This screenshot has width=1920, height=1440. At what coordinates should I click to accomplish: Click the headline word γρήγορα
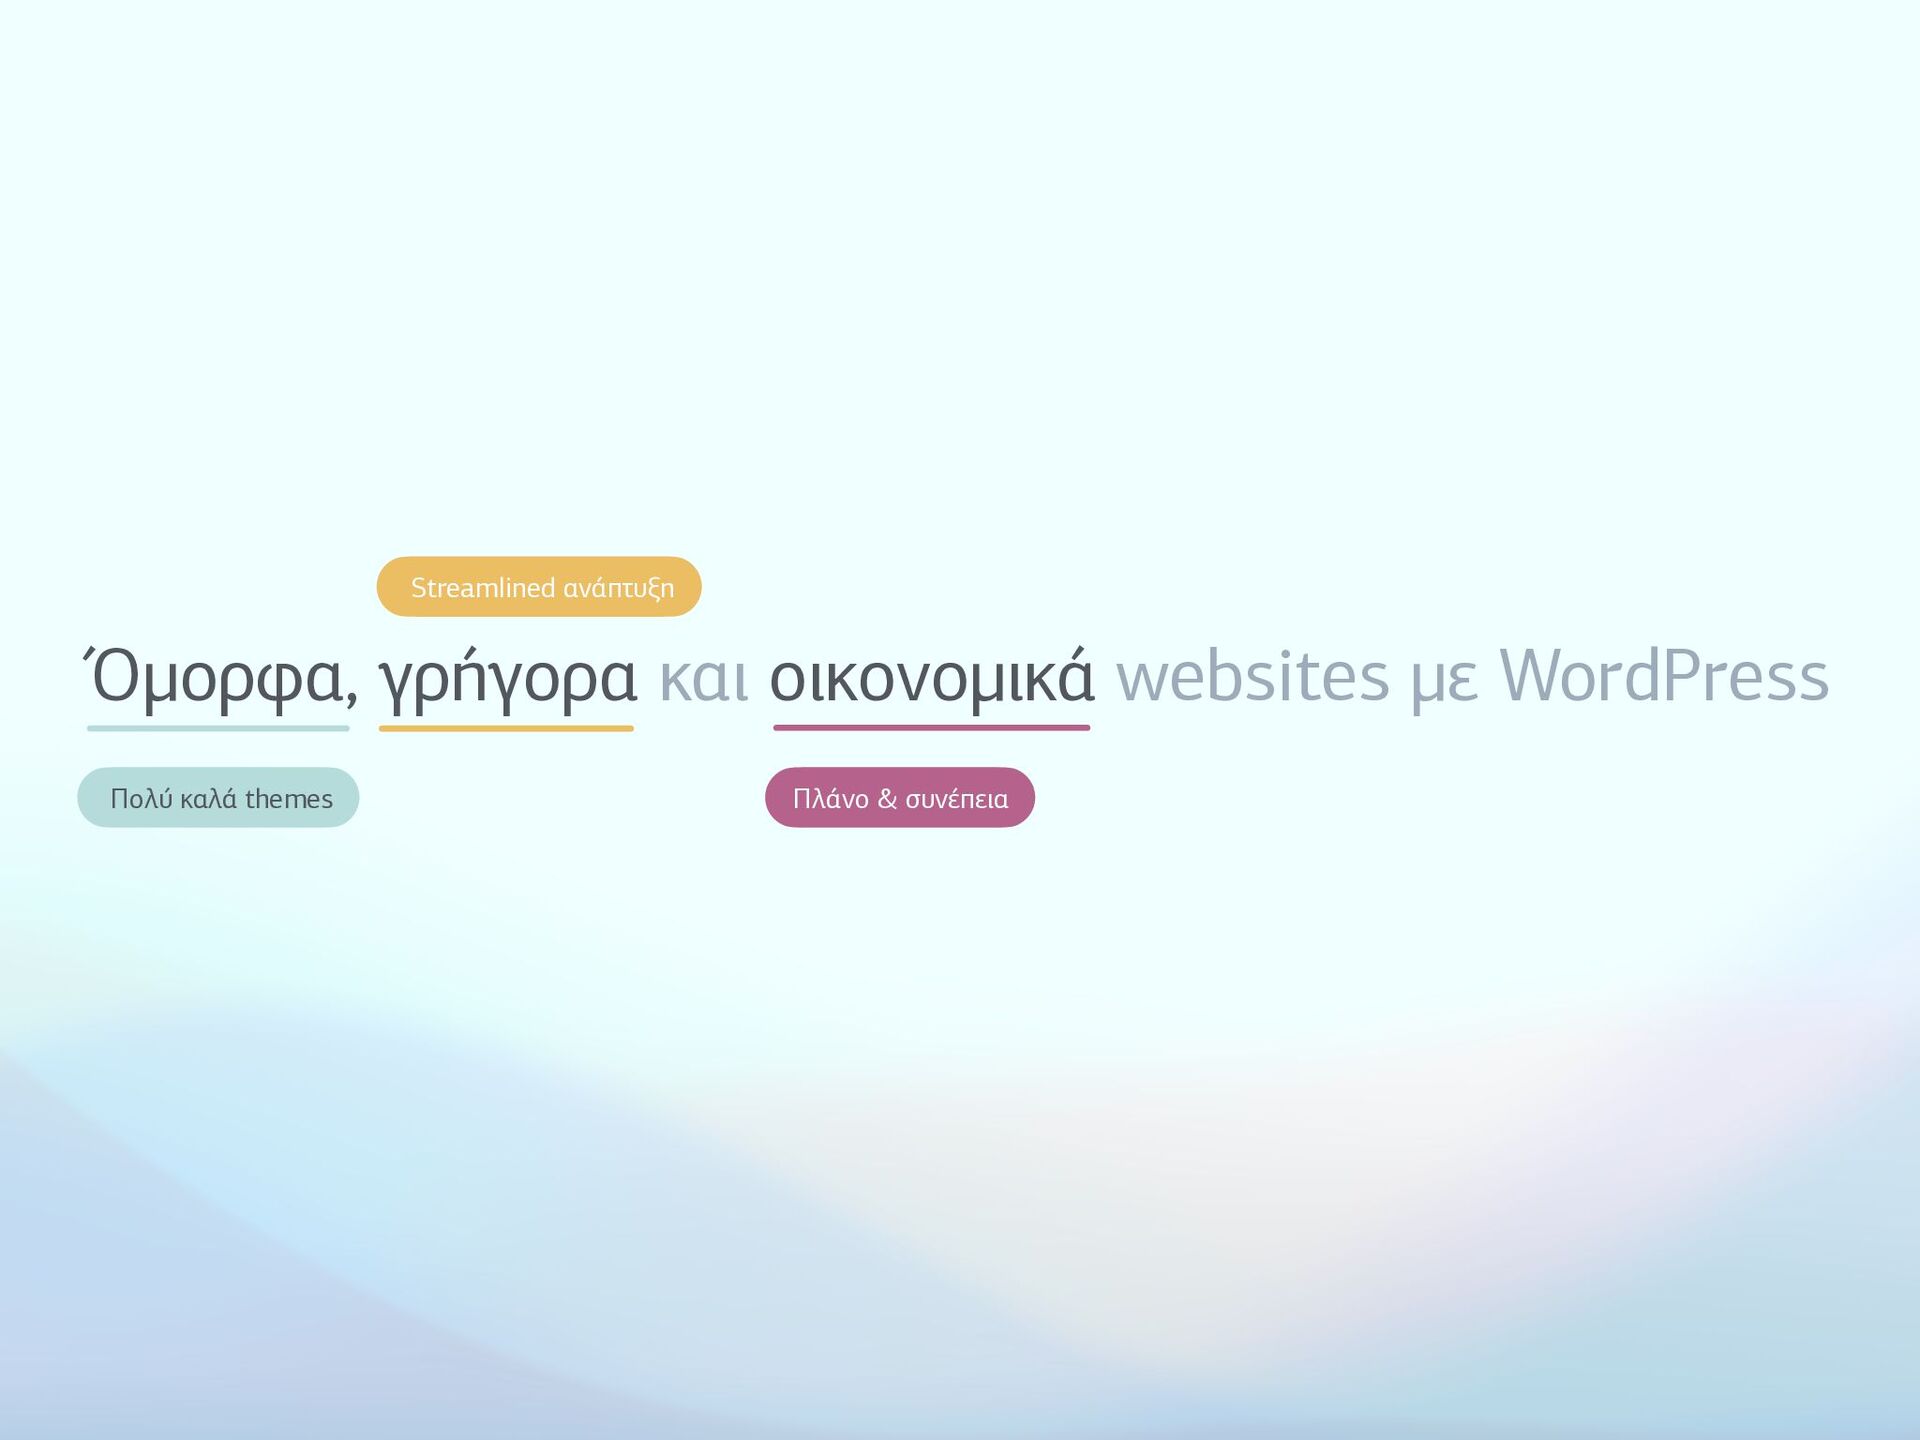tap(507, 678)
